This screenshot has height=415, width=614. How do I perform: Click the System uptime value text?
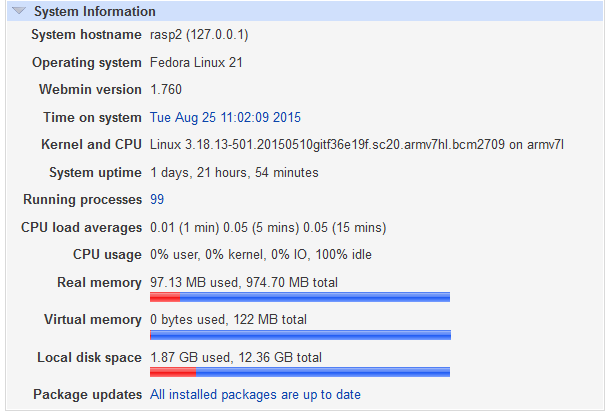click(x=234, y=172)
